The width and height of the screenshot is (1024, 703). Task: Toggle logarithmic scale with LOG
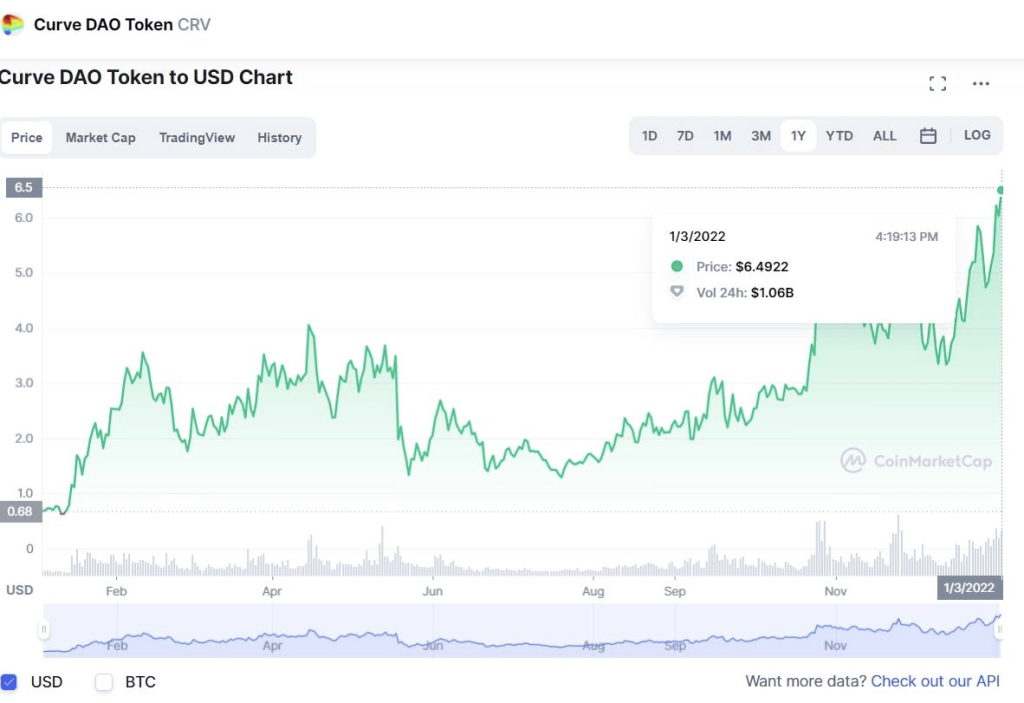977,135
